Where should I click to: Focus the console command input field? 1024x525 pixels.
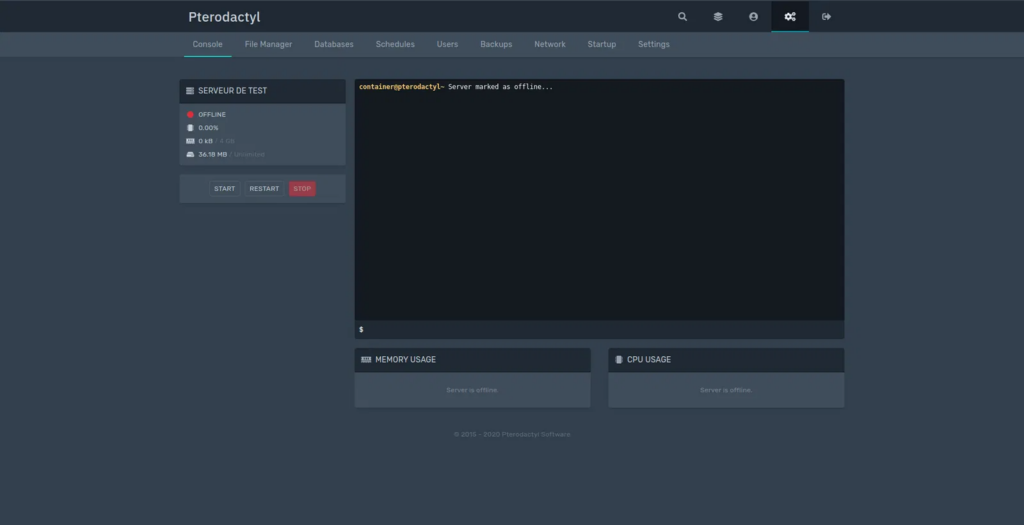600,329
